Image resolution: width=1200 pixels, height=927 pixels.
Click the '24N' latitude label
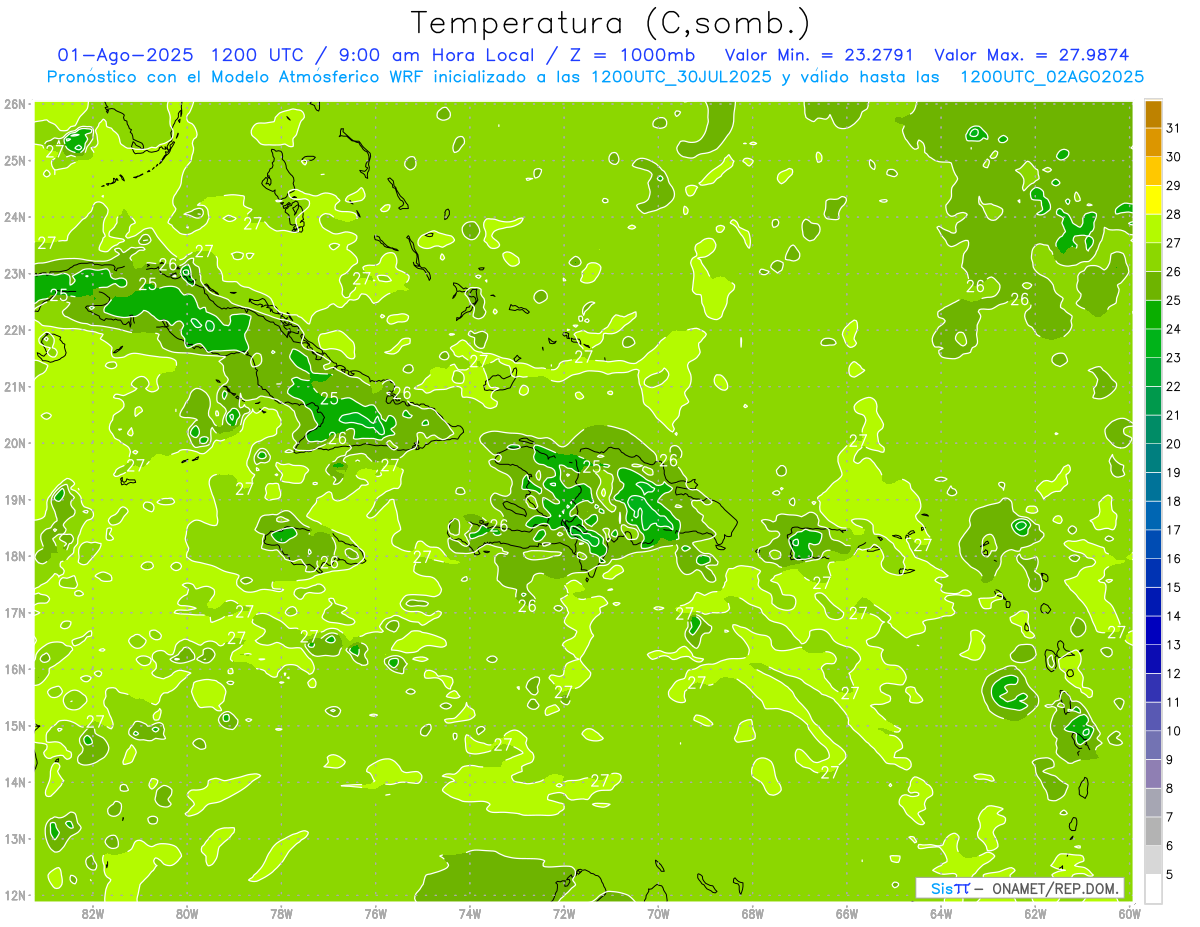point(15,217)
